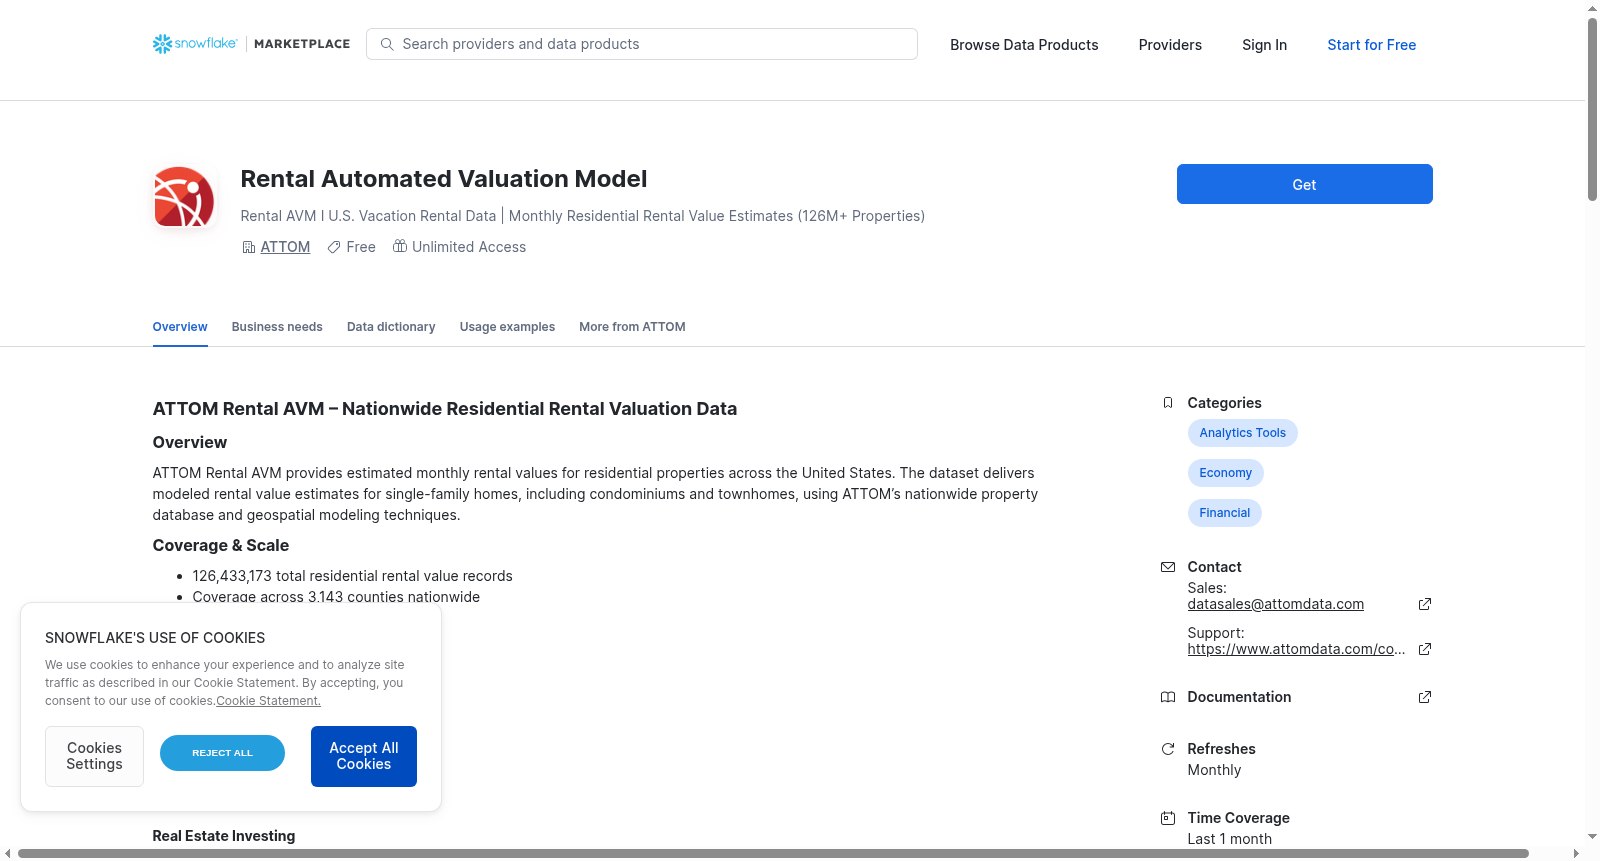Viewport: 1600px width, 861px height.
Task: Click Accept All Cookies button
Action: pyautogui.click(x=364, y=756)
